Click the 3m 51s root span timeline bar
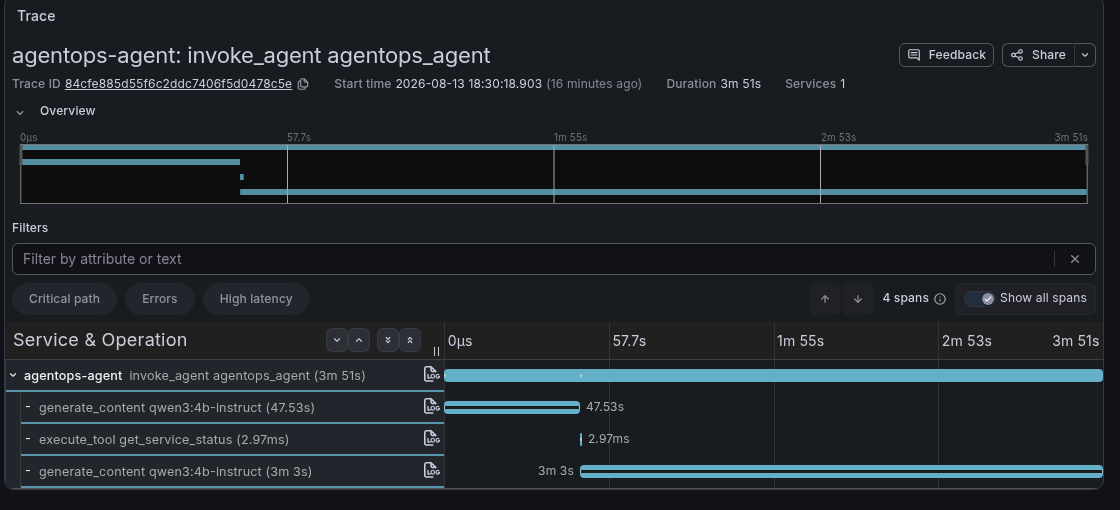Viewport: 1120px width, 510px height. 774,375
